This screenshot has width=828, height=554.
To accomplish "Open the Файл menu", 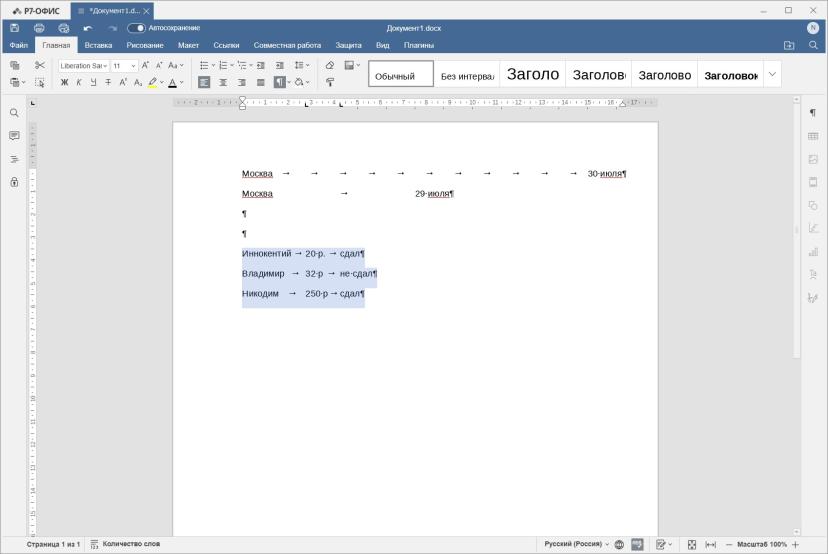I will click(18, 45).
